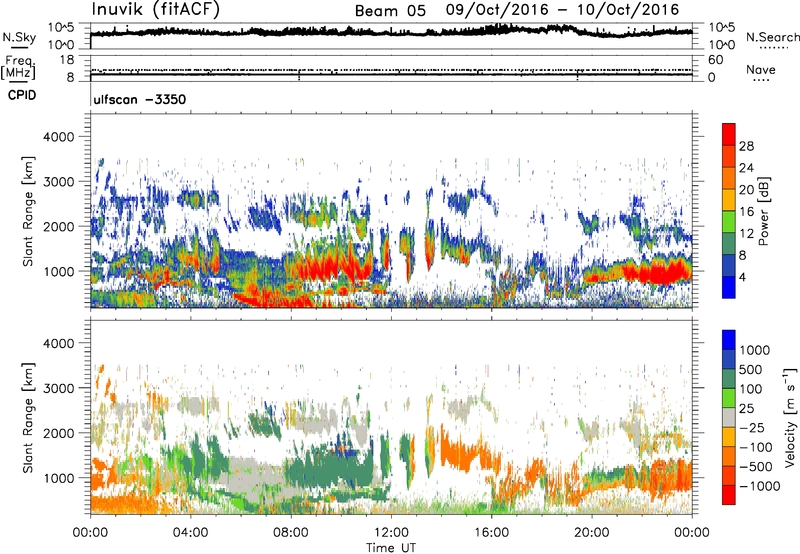Pick the red segment of the power color bar
The height and width of the screenshot is (554, 800).
pyautogui.click(x=729, y=135)
